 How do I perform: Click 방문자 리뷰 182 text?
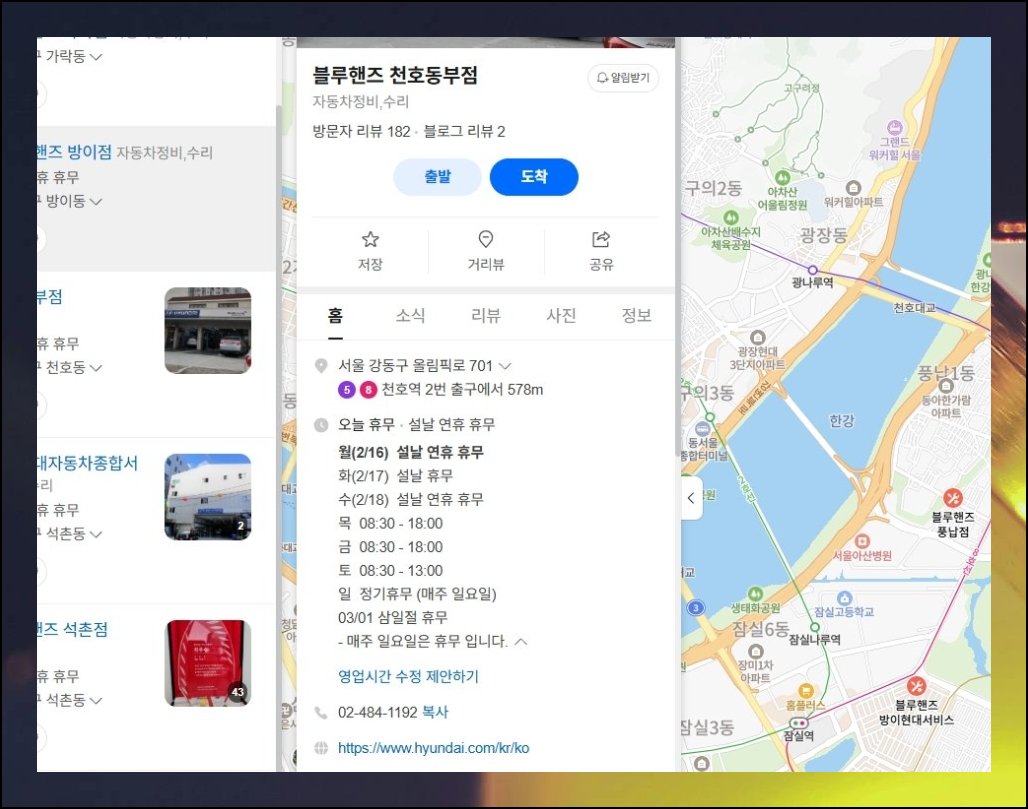point(361,132)
